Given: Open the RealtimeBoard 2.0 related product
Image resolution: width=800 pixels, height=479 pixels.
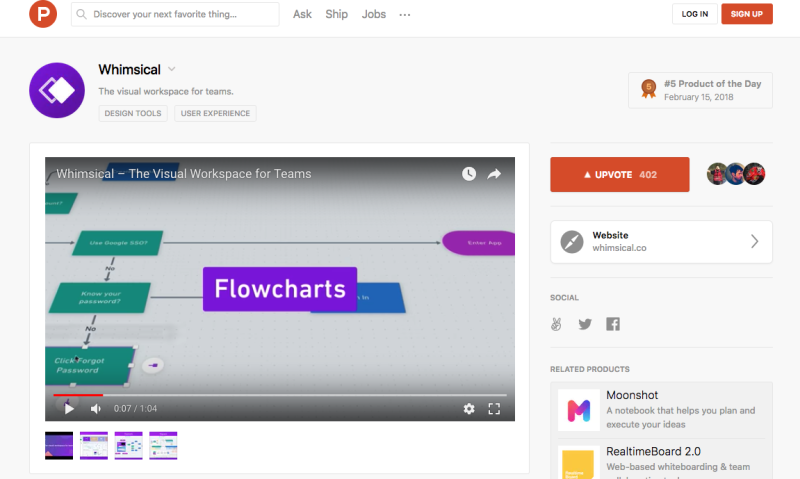Looking at the screenshot, I should tap(661, 462).
